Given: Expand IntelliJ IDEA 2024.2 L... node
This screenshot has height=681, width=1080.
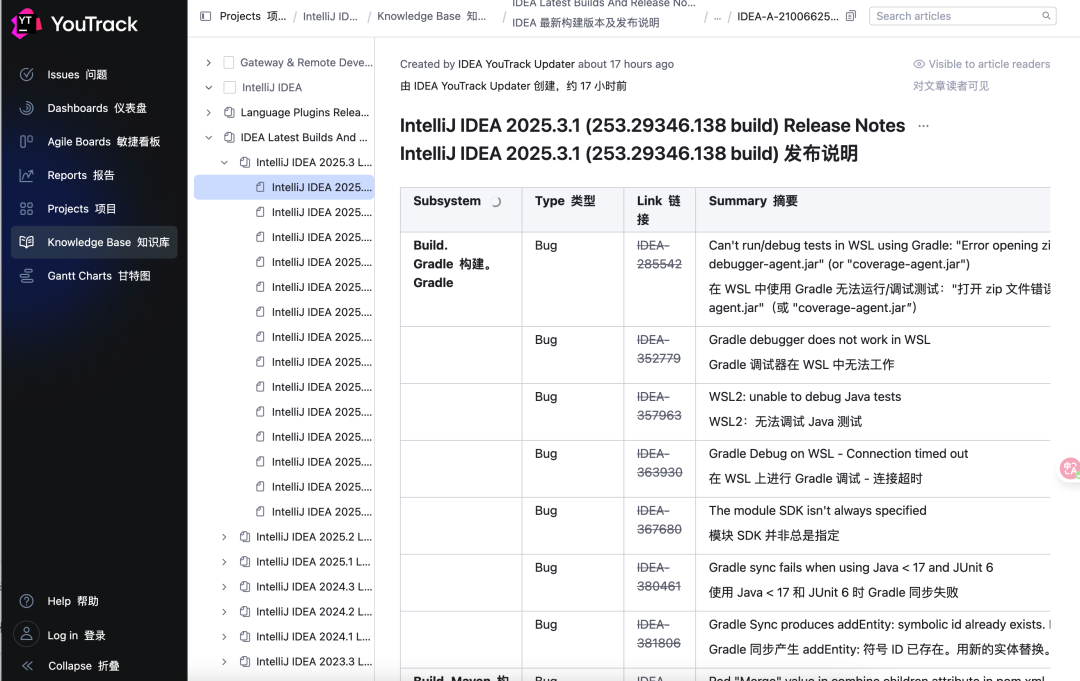Looking at the screenshot, I should click(x=224, y=611).
